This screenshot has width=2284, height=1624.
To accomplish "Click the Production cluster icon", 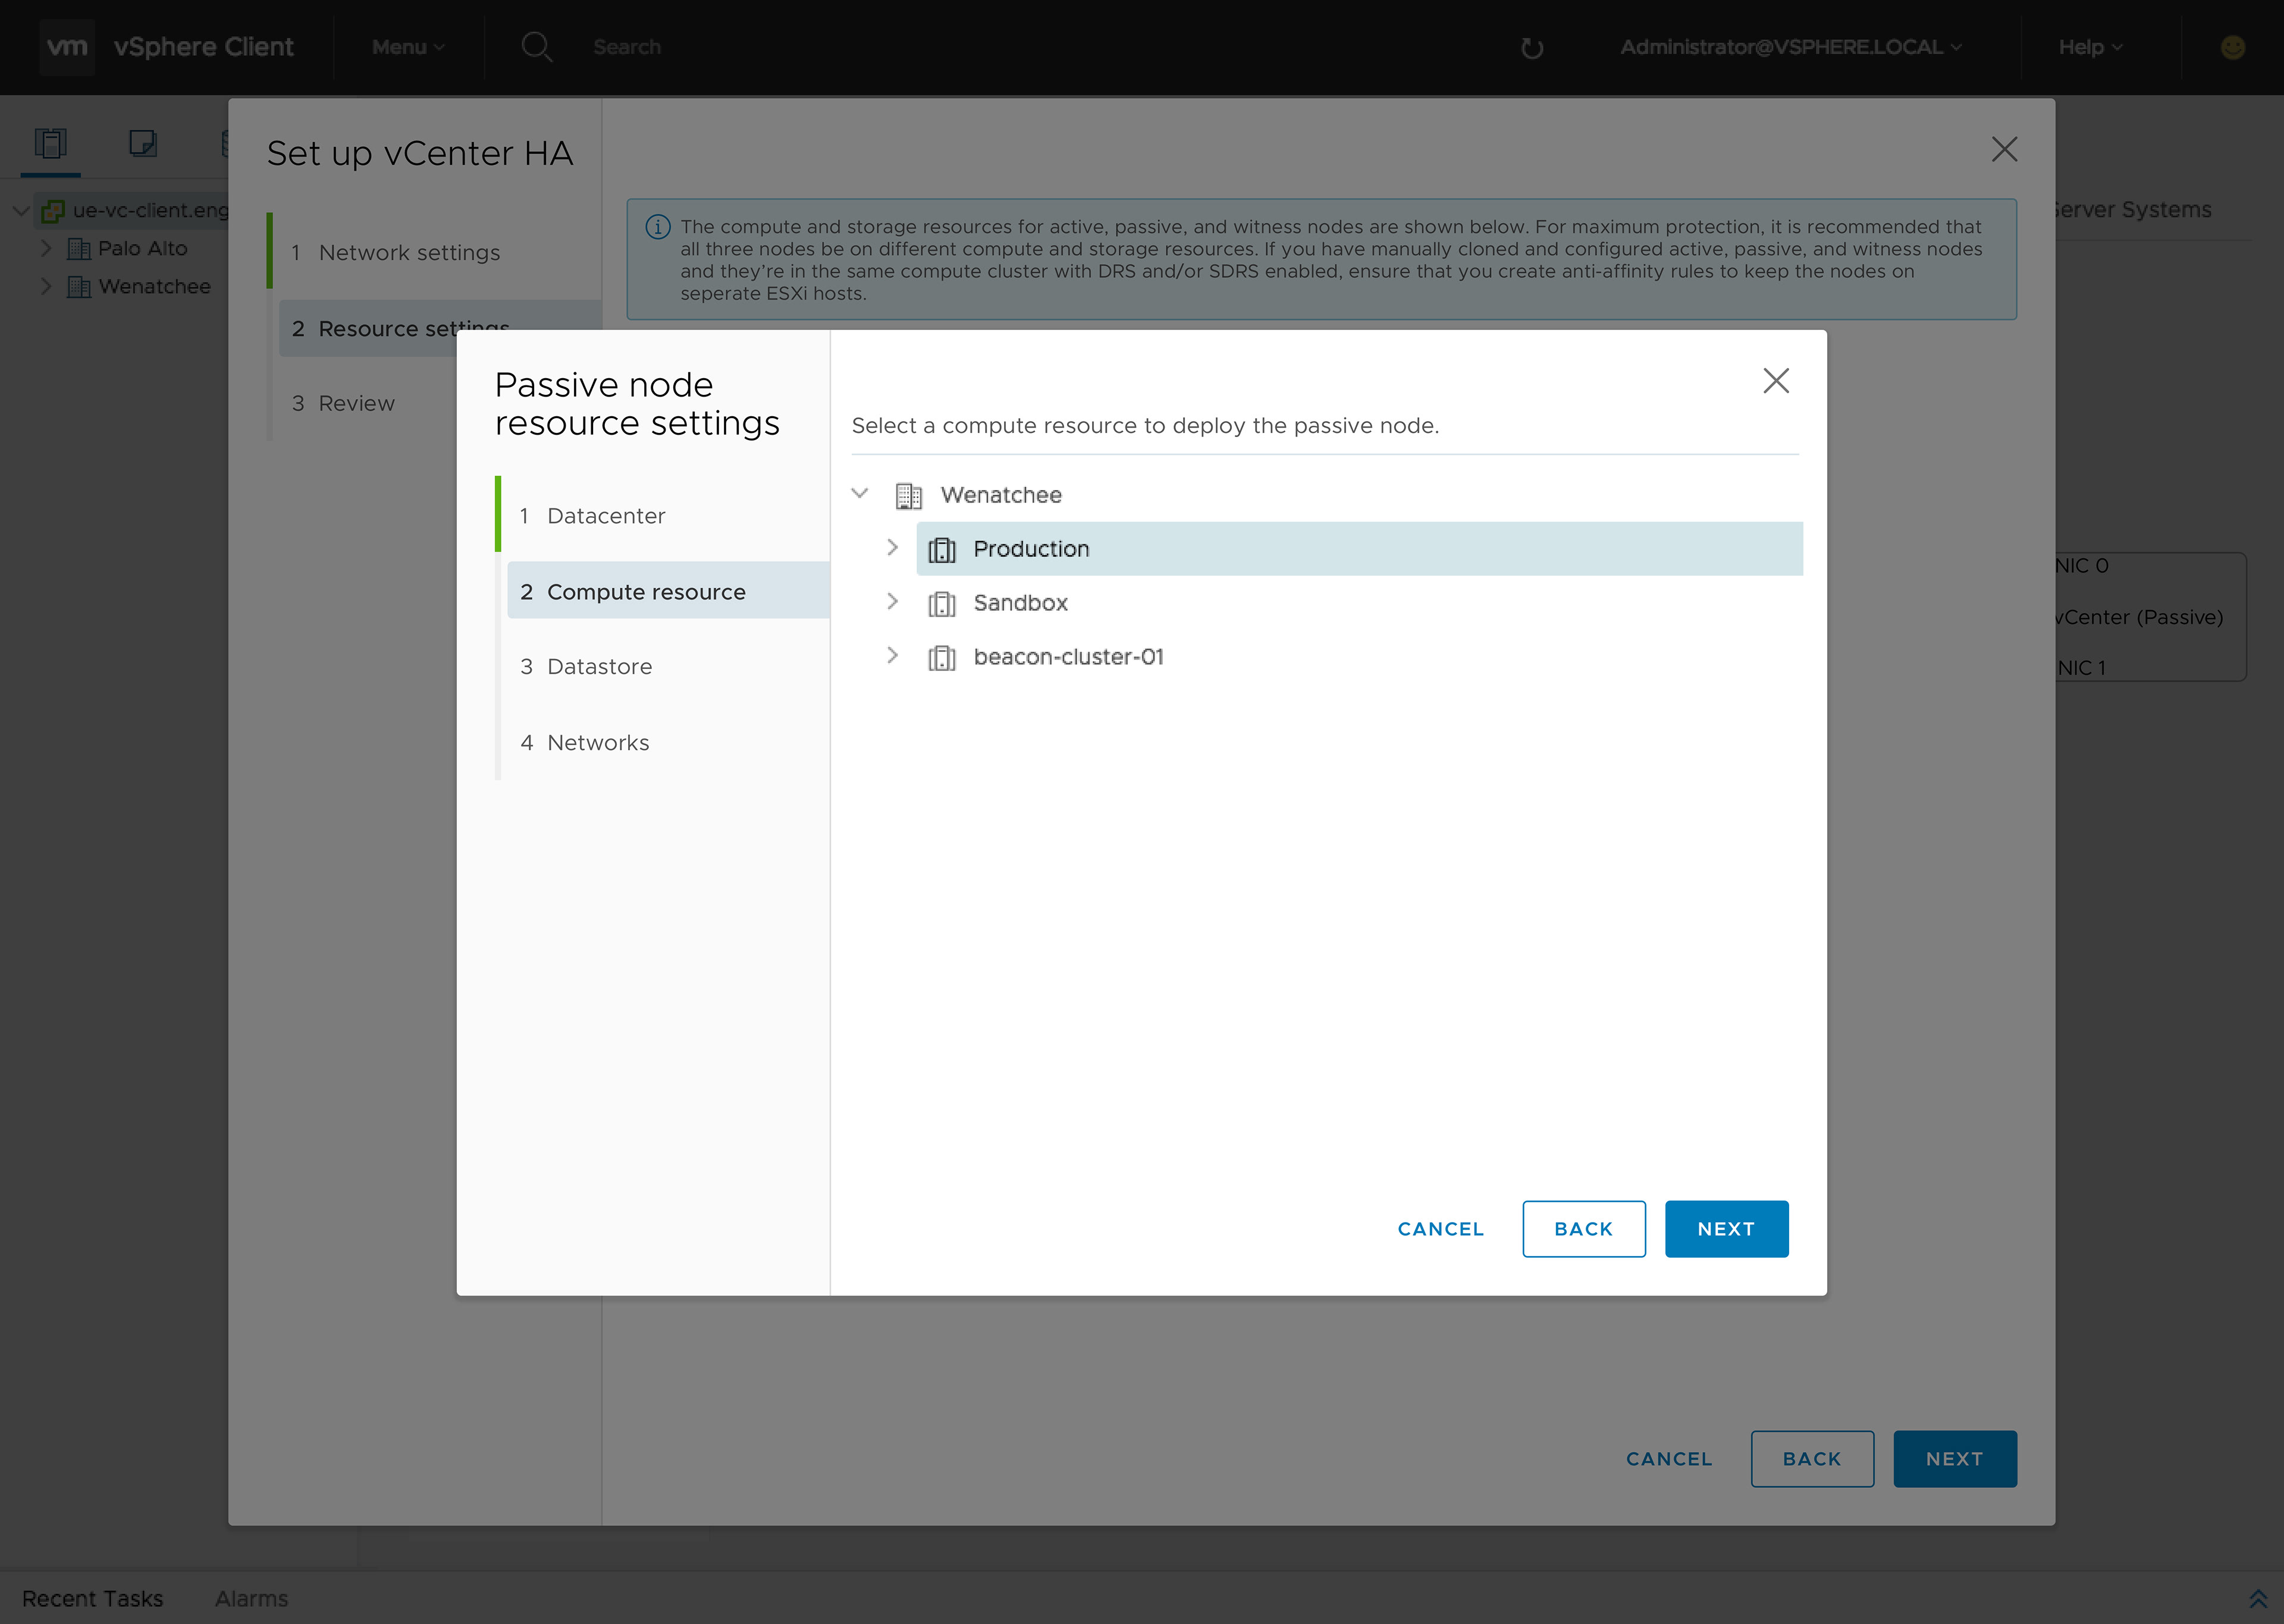I will (x=942, y=549).
